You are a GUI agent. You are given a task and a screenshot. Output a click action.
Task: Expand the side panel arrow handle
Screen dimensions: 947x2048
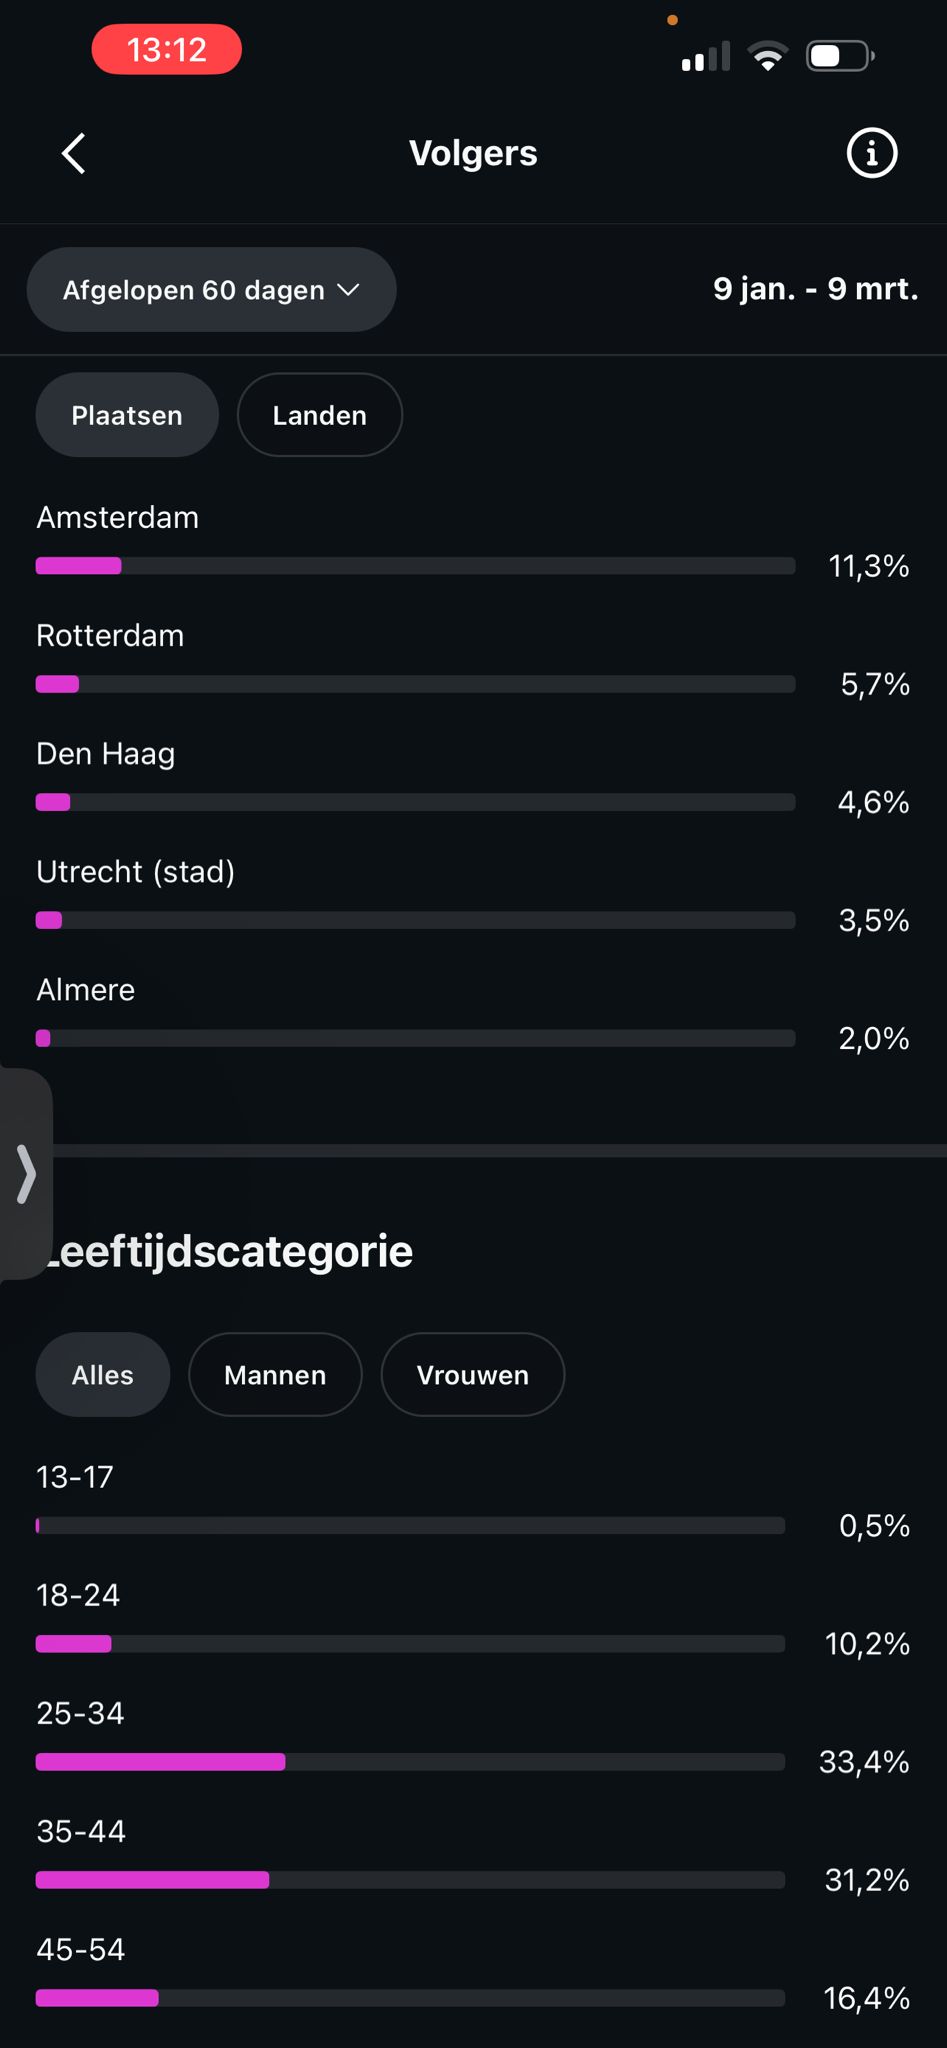point(26,1174)
